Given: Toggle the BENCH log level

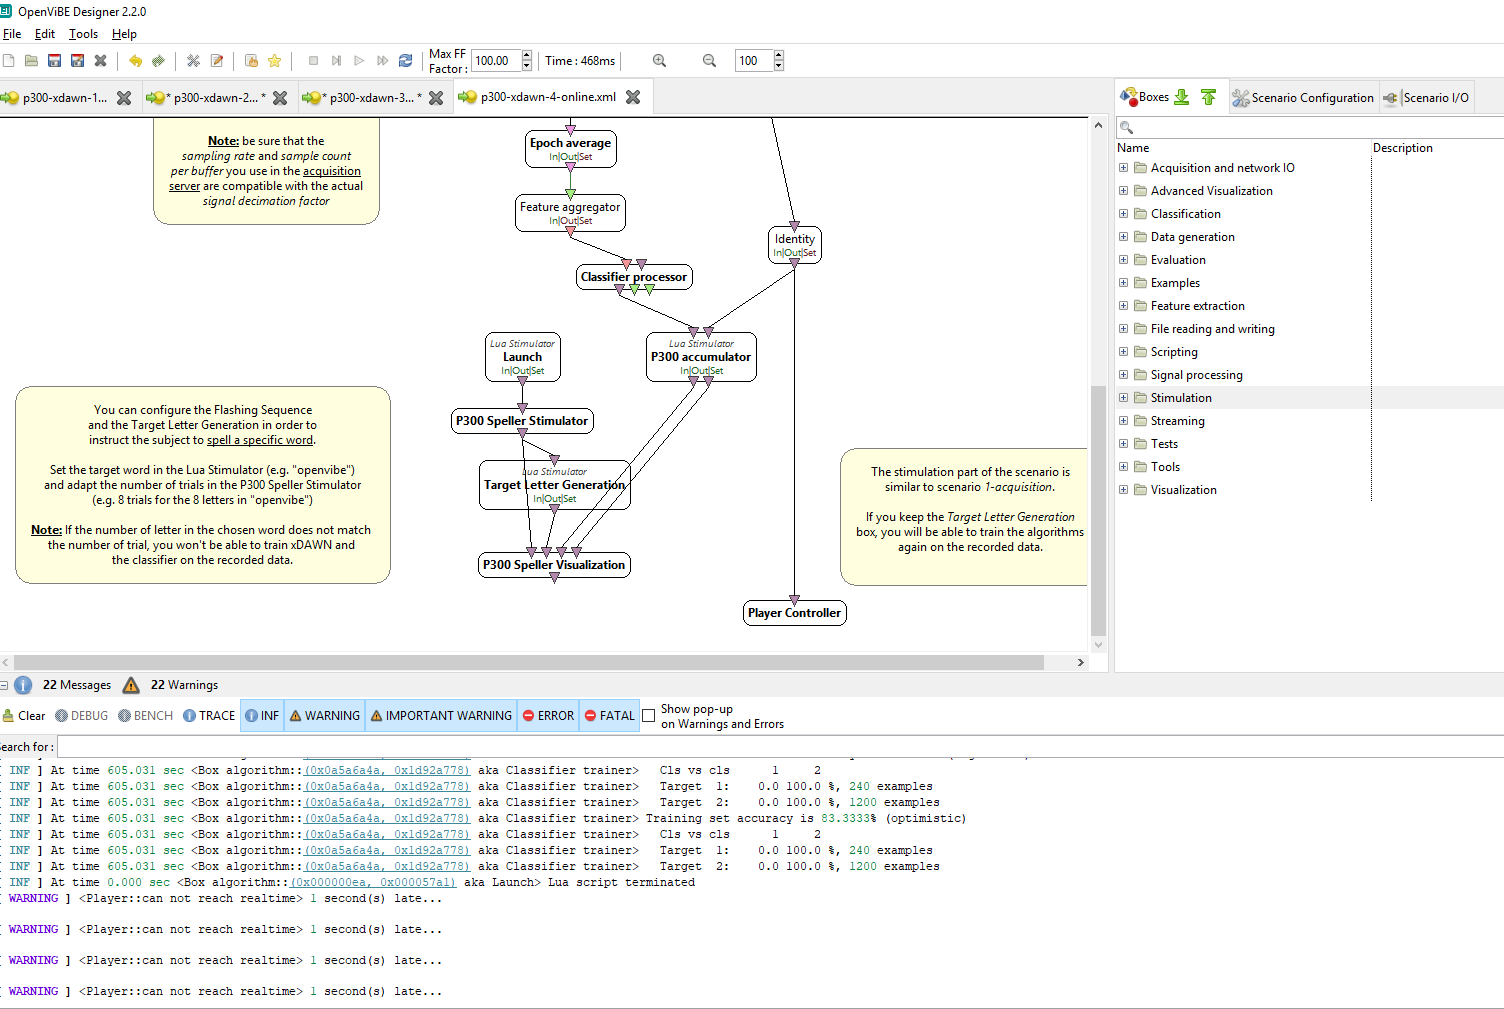Looking at the screenshot, I should coord(145,716).
